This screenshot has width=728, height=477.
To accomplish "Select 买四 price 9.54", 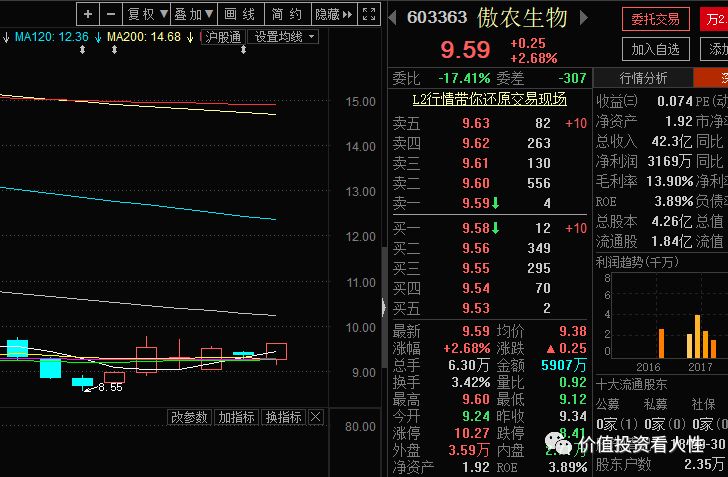I will click(x=475, y=288).
